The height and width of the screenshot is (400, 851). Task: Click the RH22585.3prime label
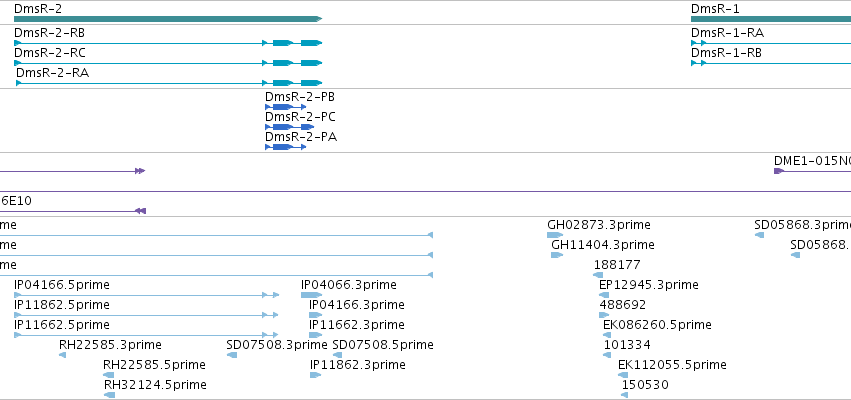coord(110,345)
